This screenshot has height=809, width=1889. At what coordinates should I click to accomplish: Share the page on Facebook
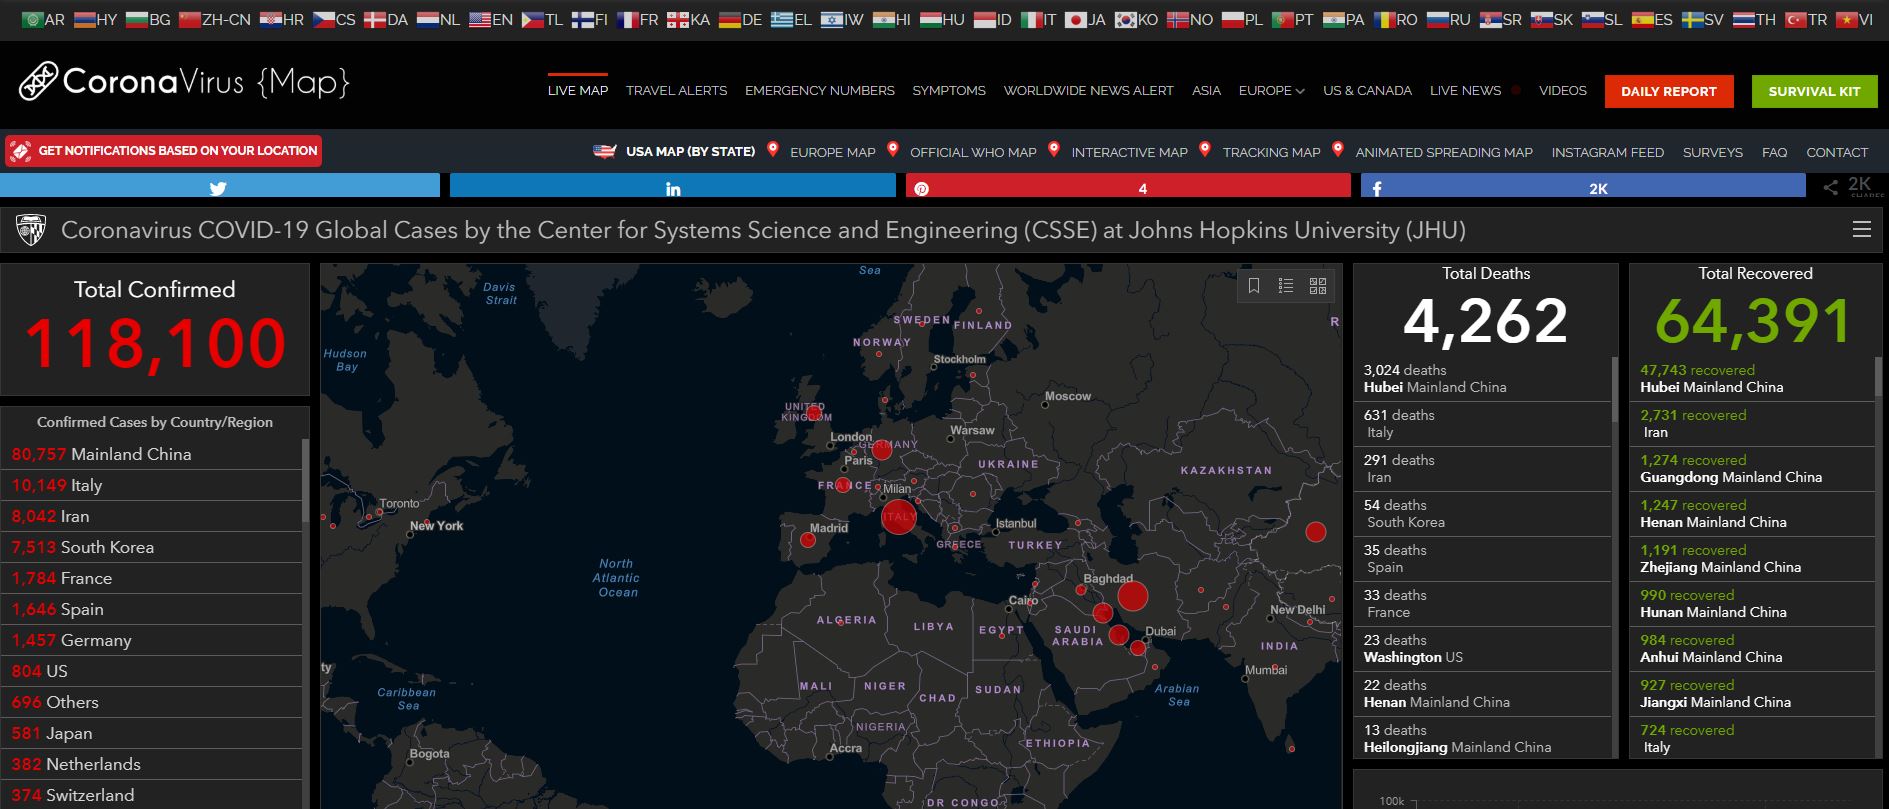[1583, 187]
